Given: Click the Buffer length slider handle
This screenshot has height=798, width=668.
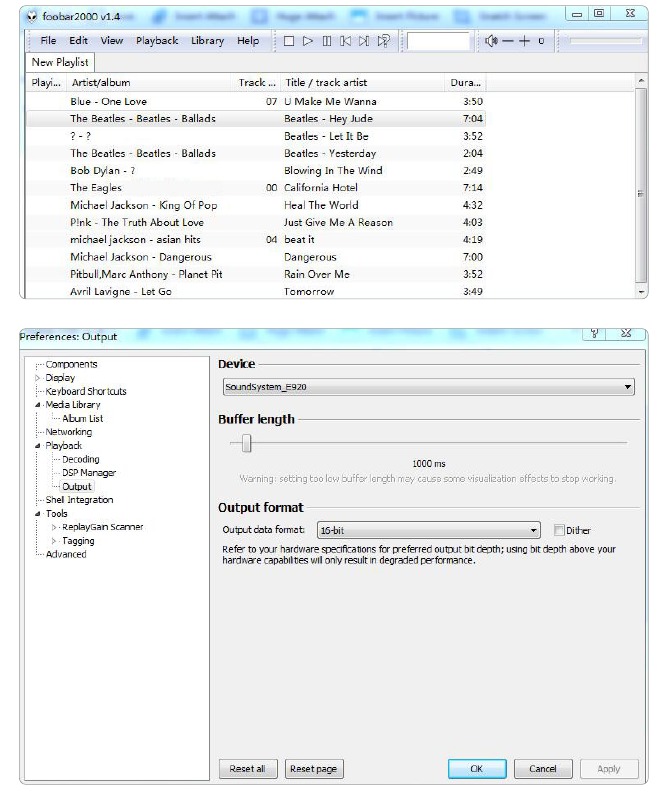Looking at the screenshot, I should tap(247, 443).
